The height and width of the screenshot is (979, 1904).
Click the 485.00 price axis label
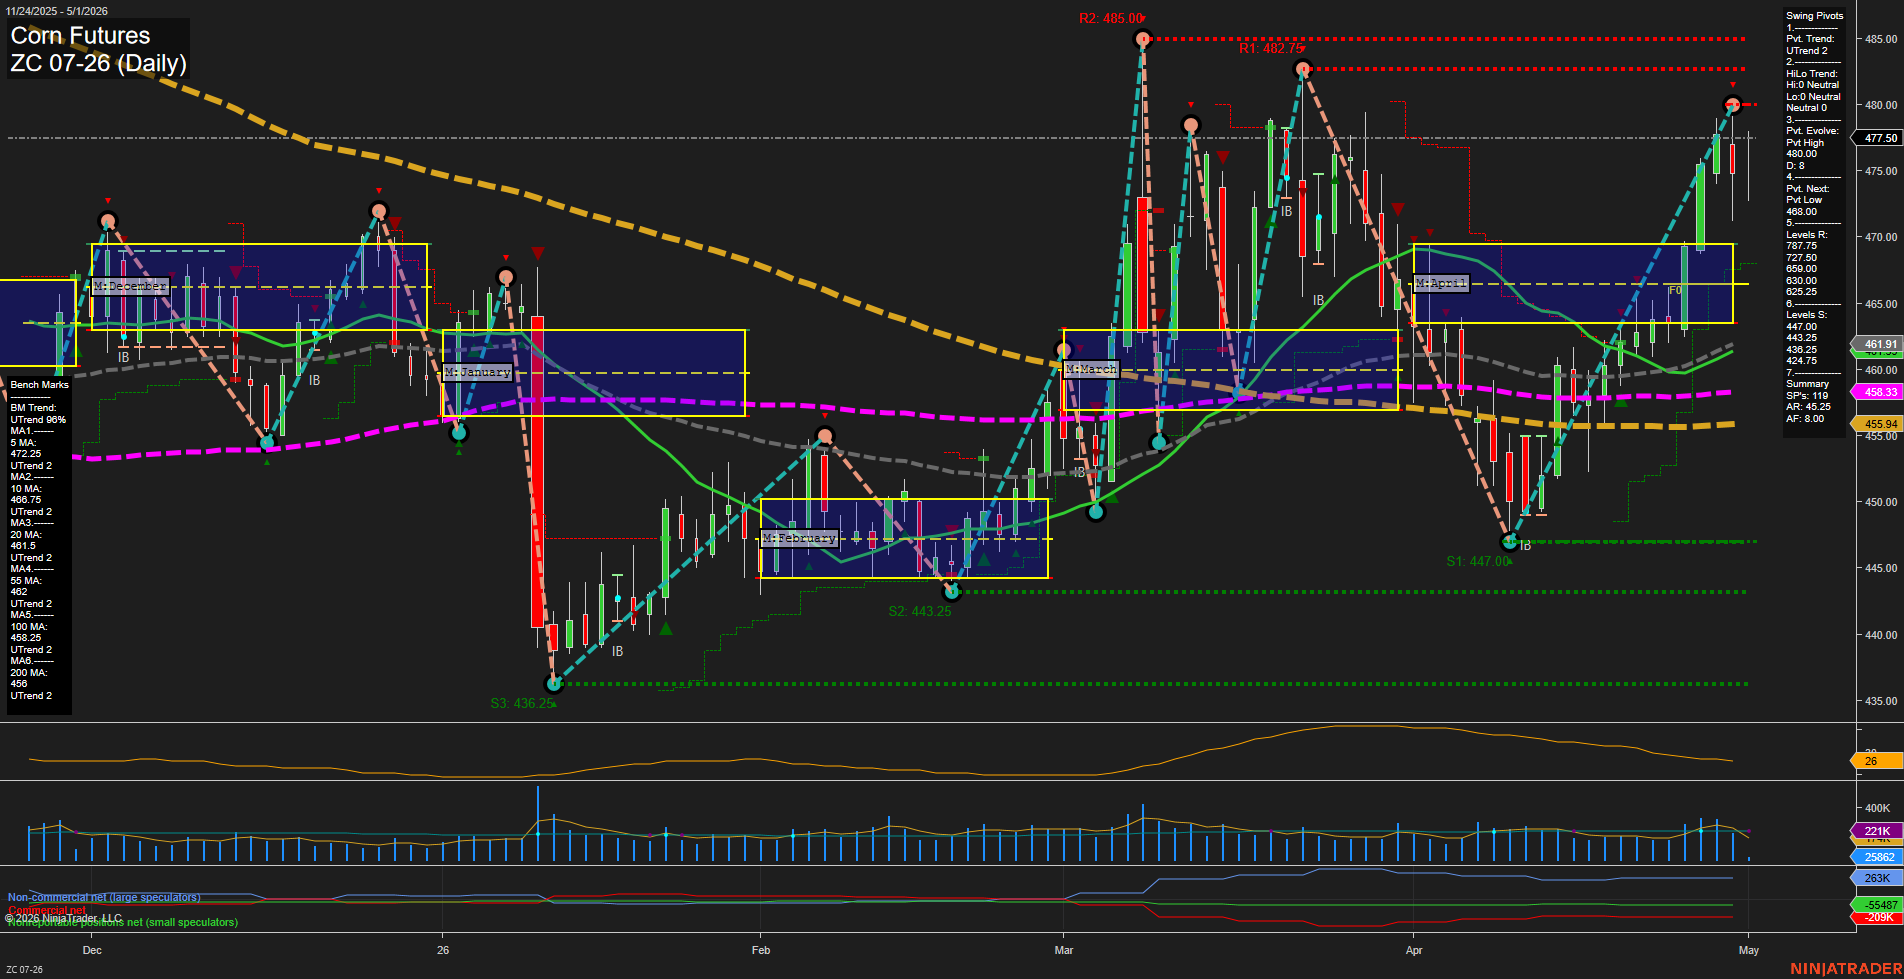click(1881, 39)
